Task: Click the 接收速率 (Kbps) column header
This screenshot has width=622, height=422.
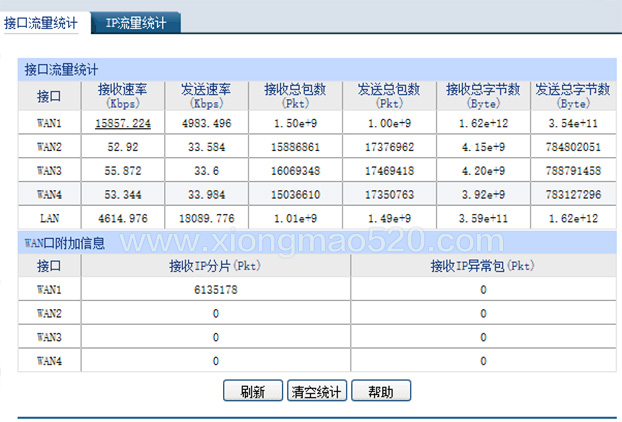Action: pyautogui.click(x=123, y=96)
